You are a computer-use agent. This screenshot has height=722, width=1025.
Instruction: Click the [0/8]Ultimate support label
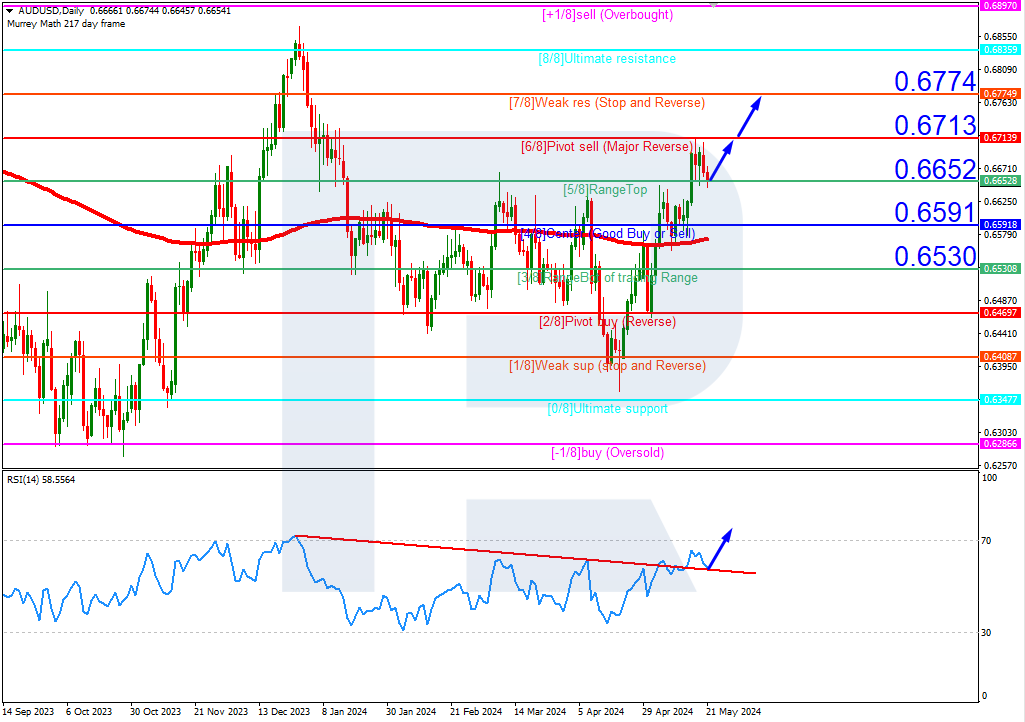(x=607, y=409)
